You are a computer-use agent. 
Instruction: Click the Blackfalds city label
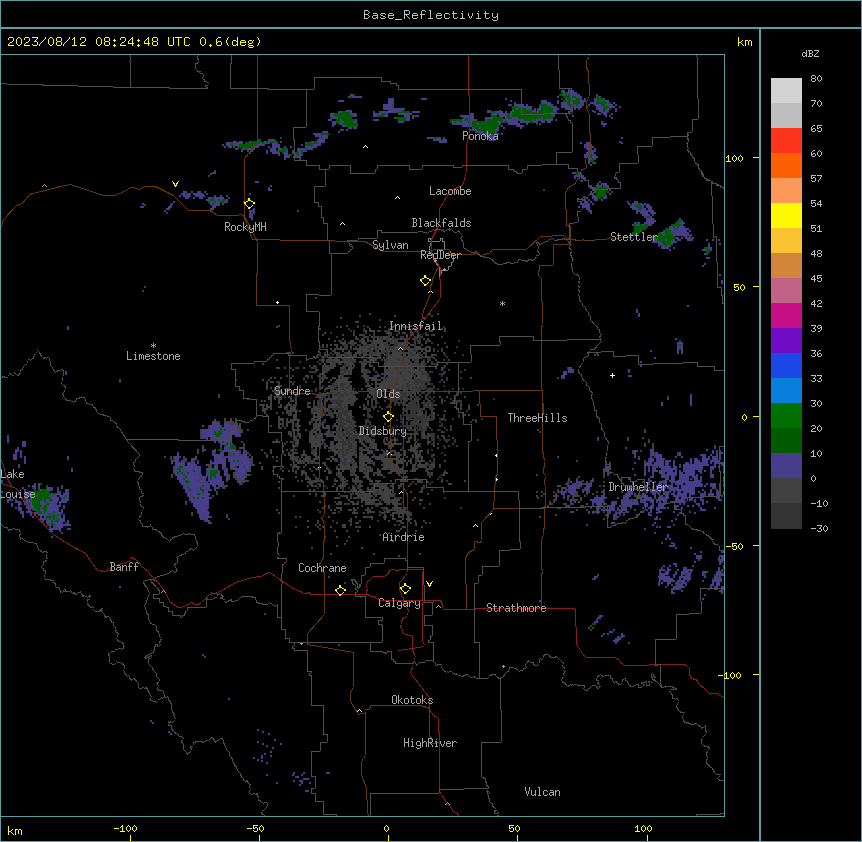pos(441,223)
